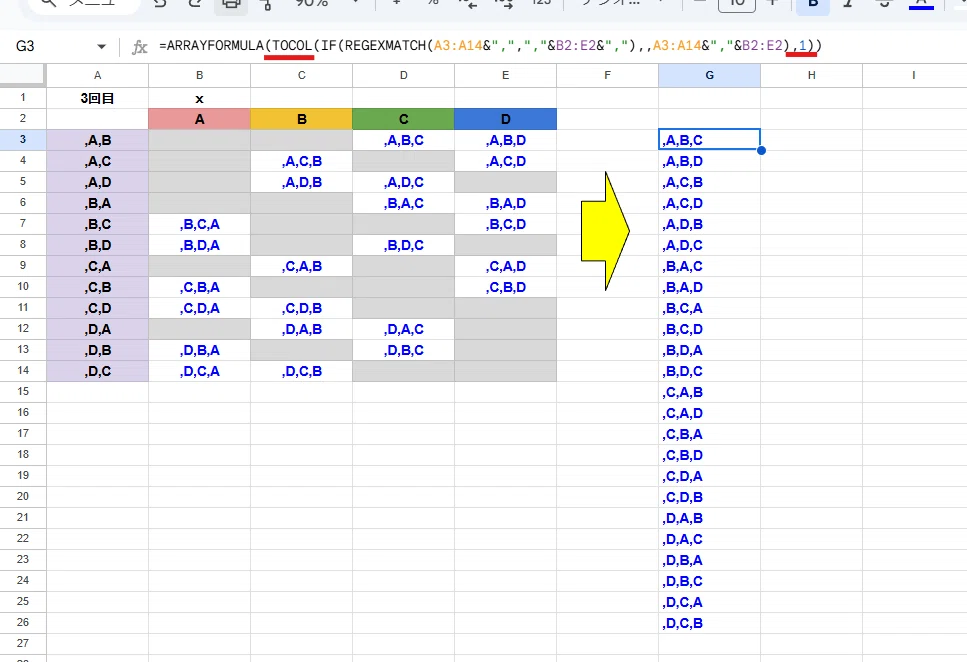967x662 pixels.
Task: Click the yellow header cell B in row 2
Action: (x=302, y=119)
